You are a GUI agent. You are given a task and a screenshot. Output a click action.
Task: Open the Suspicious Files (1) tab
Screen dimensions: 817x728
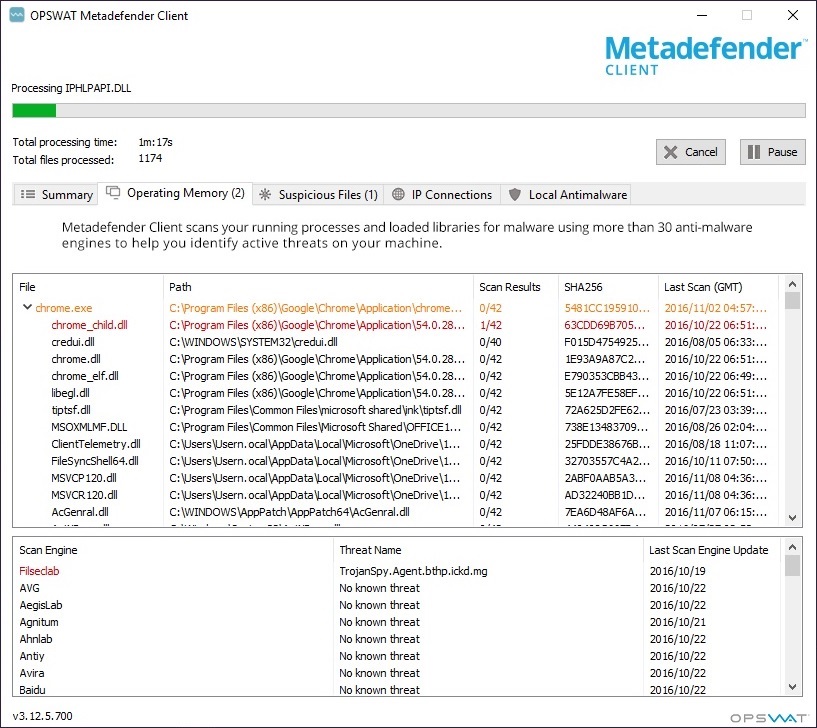coord(318,194)
